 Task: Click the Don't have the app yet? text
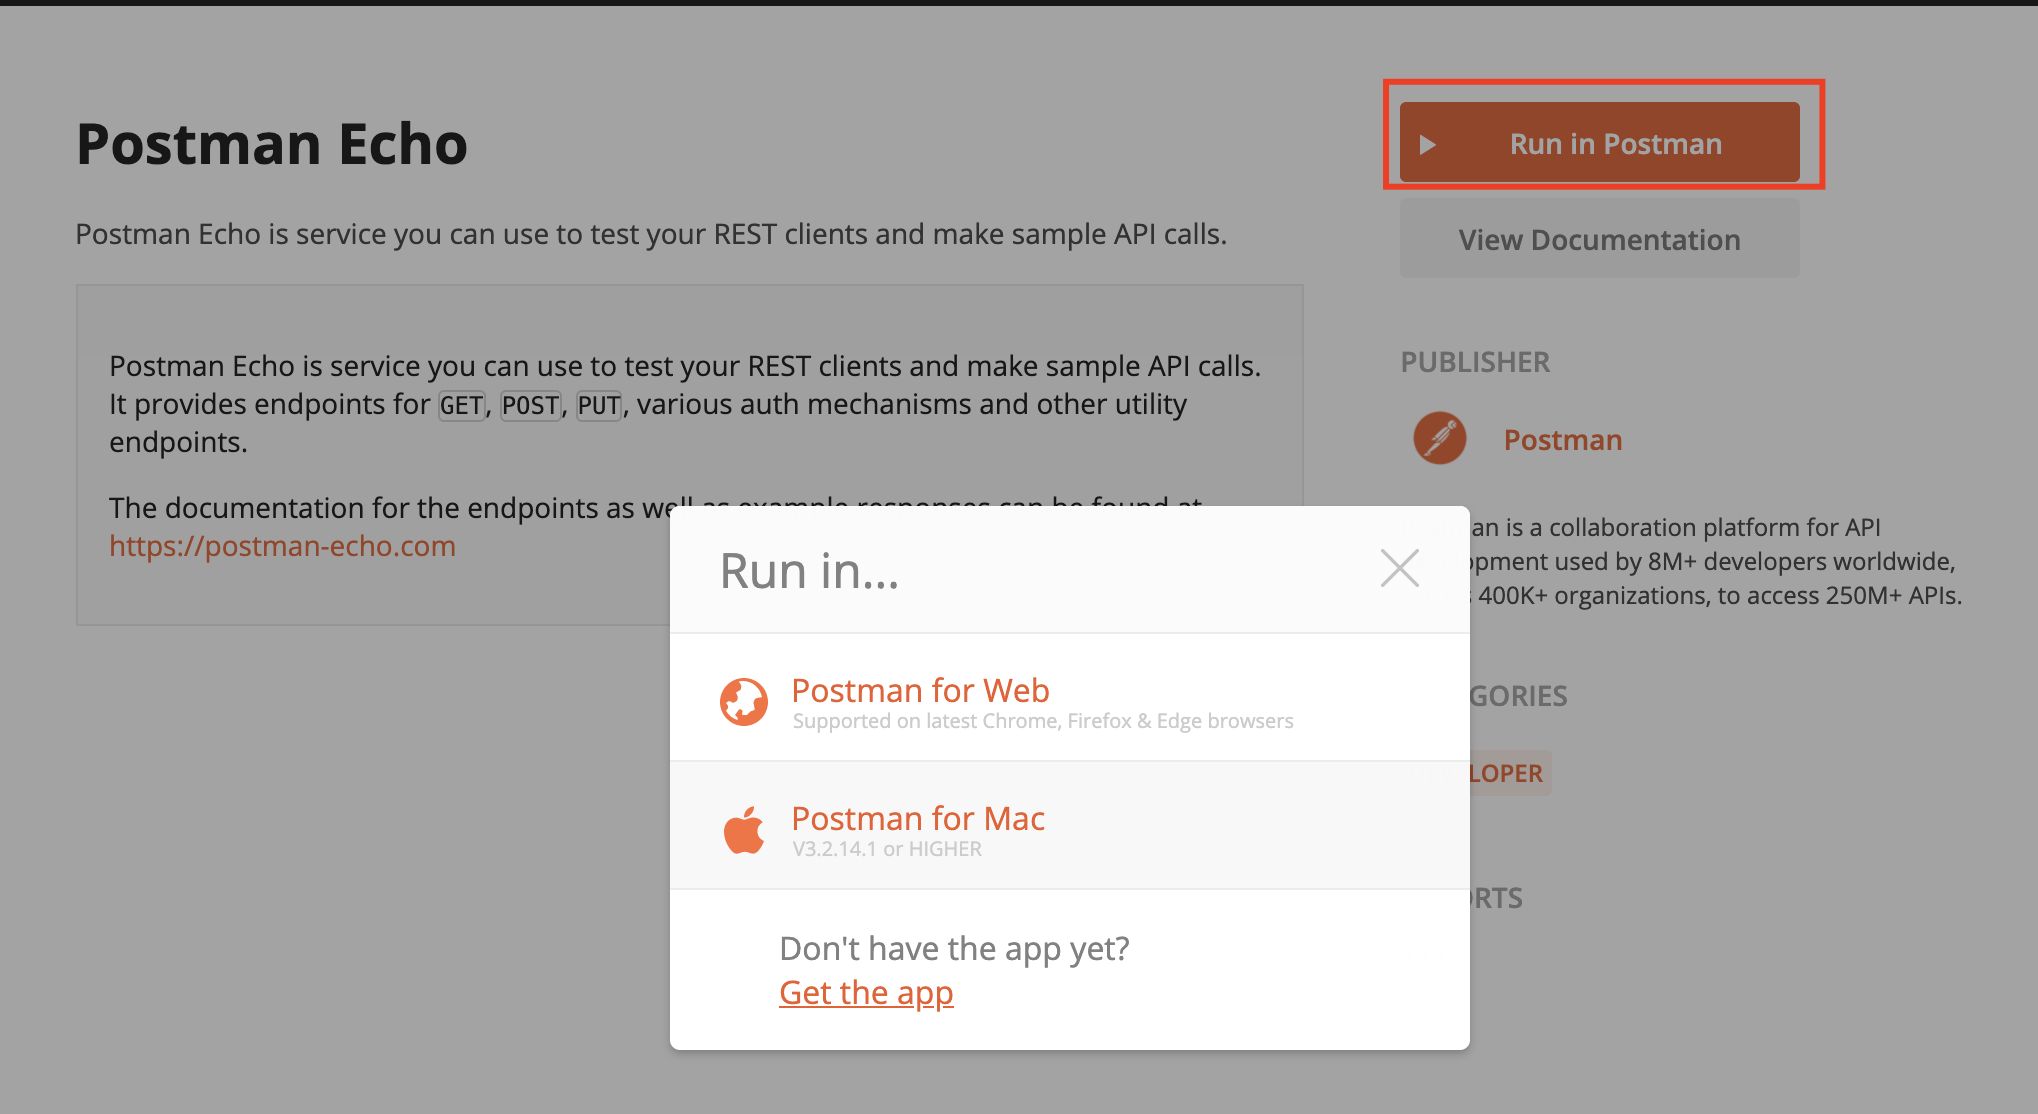(954, 948)
